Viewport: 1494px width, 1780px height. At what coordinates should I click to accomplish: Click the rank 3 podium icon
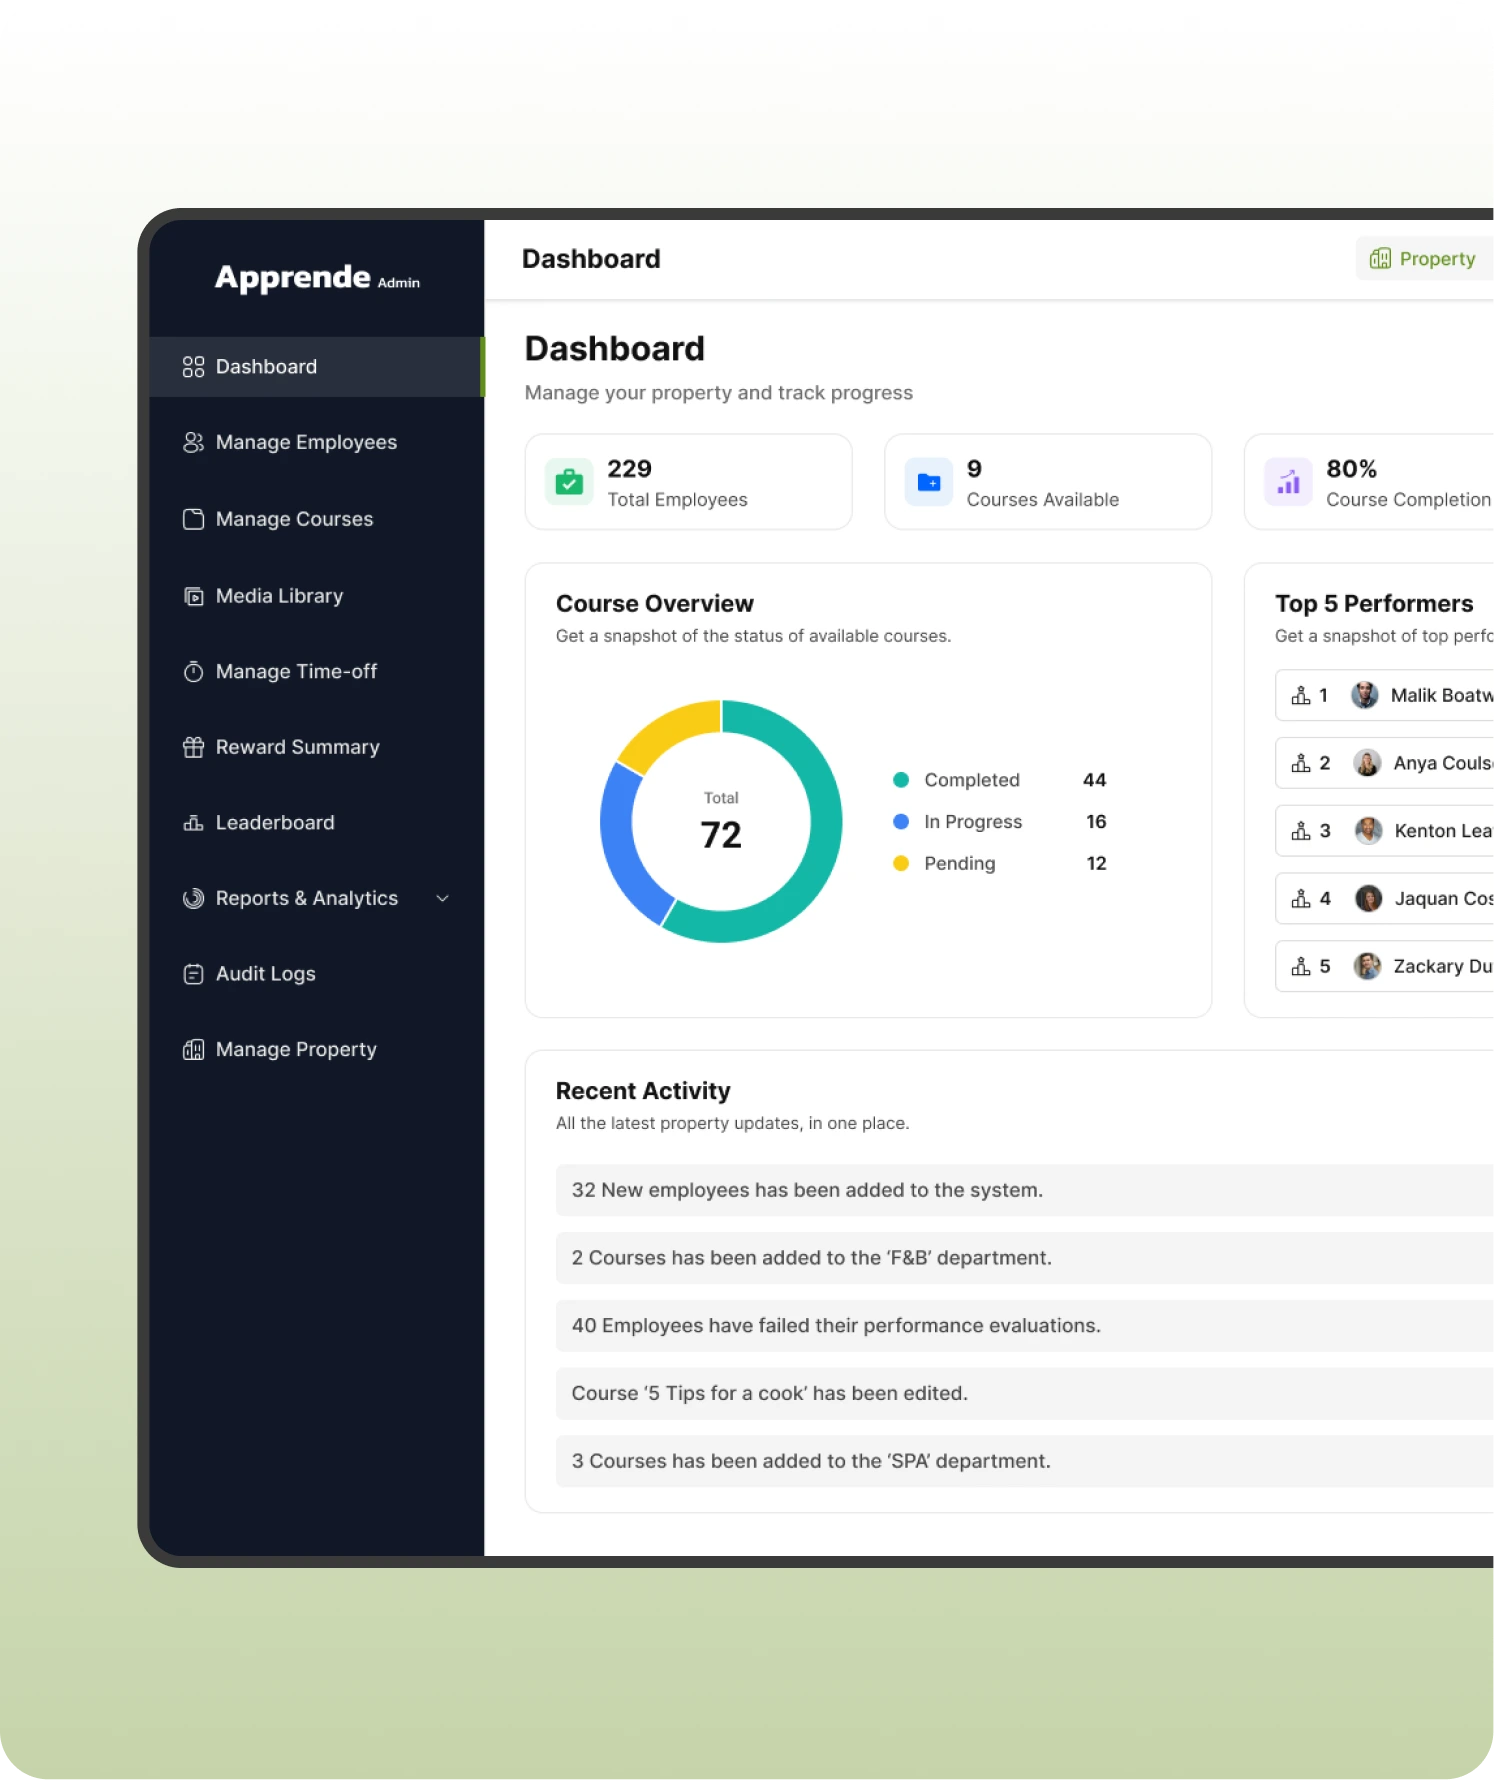coord(1301,831)
